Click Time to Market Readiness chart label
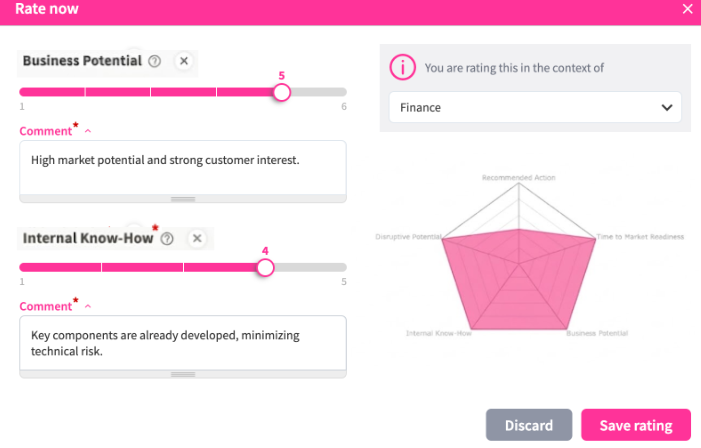 tap(640, 237)
